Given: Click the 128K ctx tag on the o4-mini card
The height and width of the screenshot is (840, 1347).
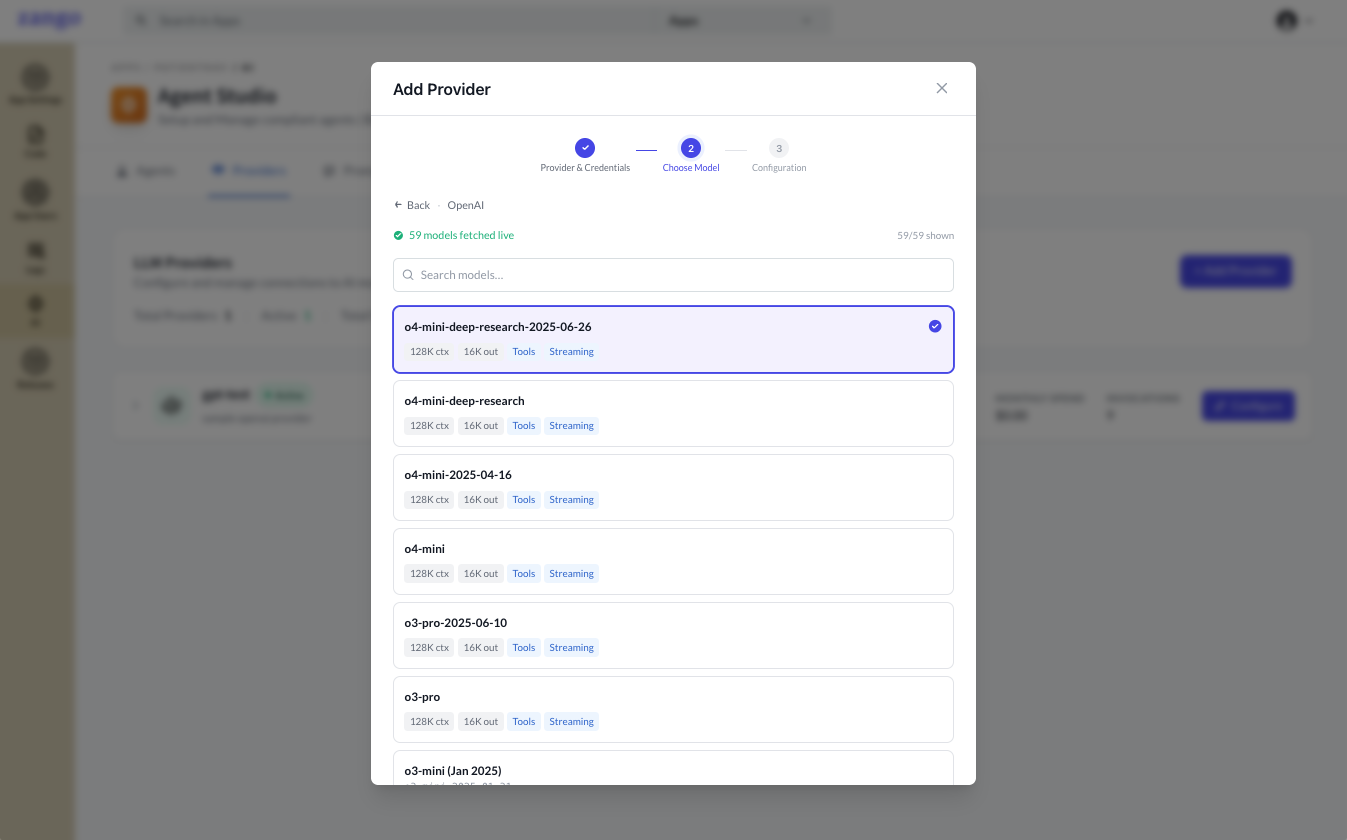Looking at the screenshot, I should [429, 574].
